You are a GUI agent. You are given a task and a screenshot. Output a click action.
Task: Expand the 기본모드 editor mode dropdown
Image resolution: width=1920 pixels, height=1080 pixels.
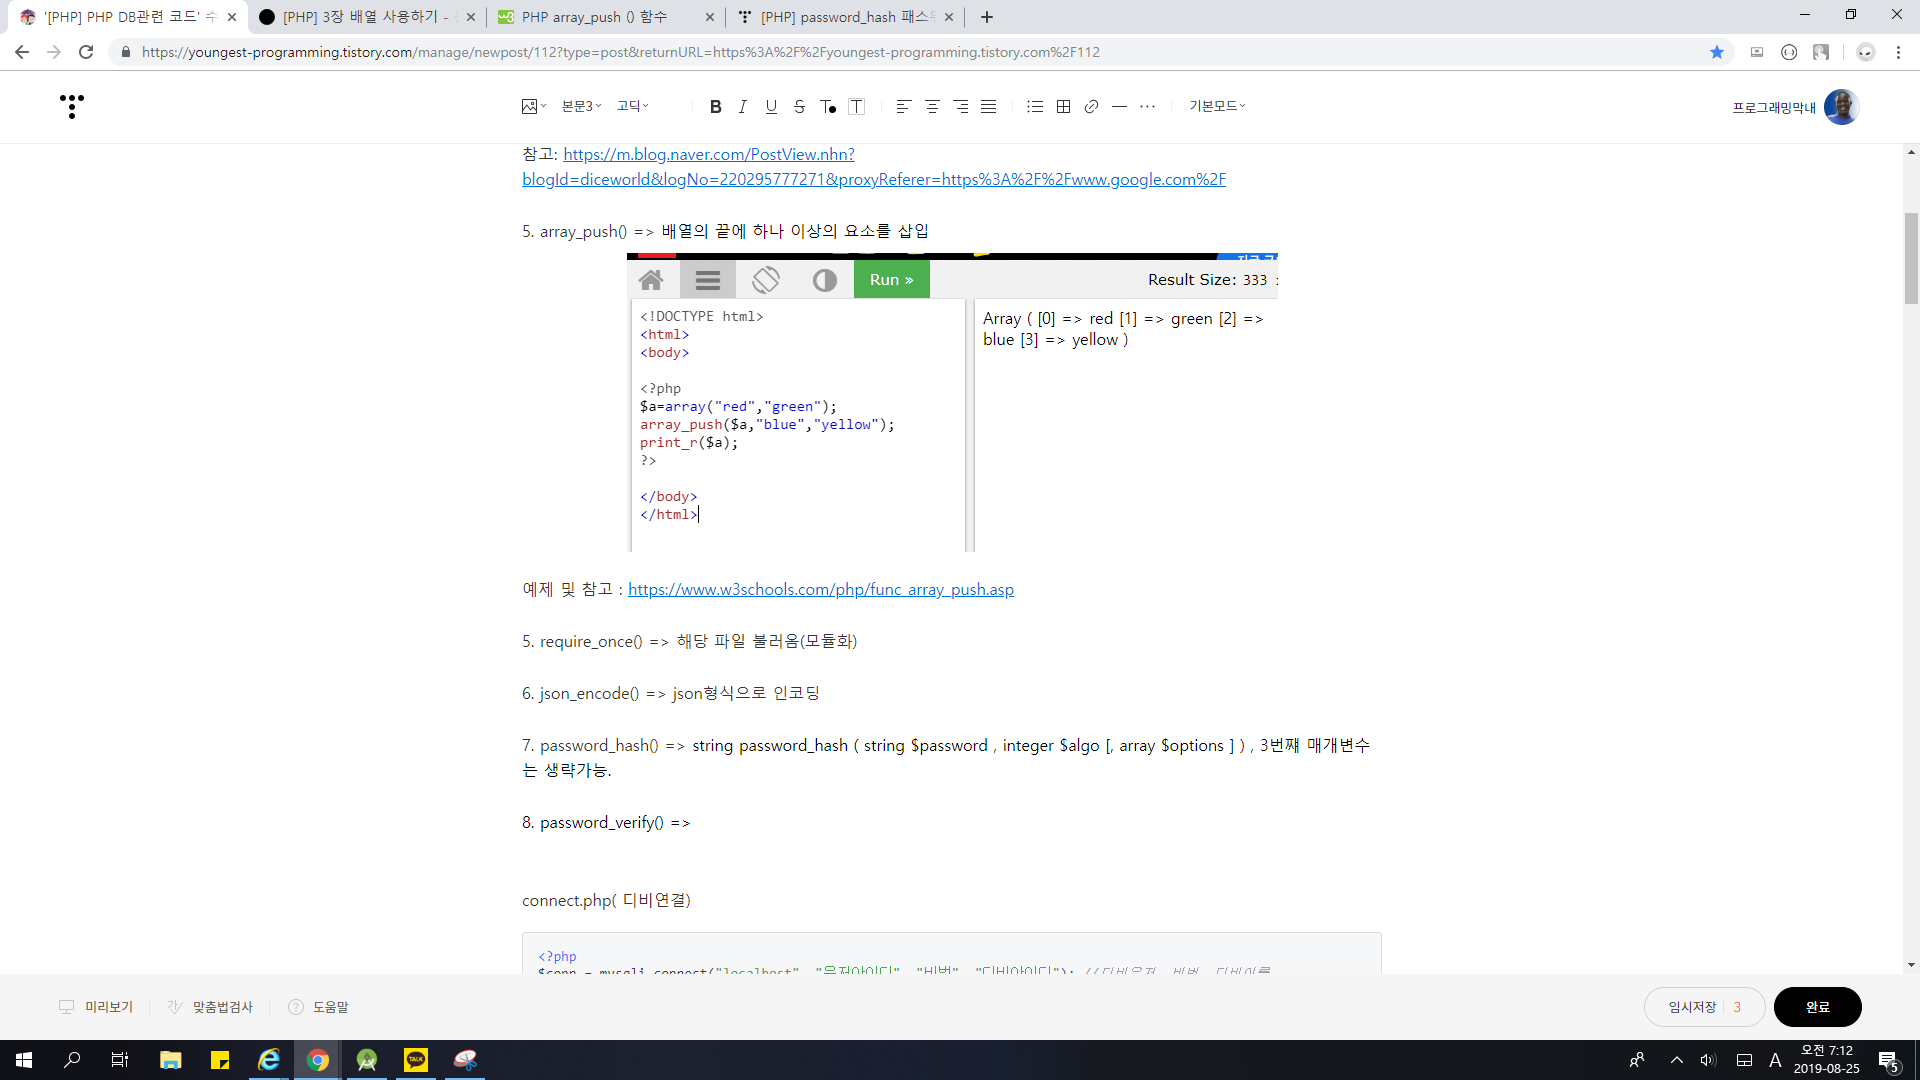tap(1216, 106)
